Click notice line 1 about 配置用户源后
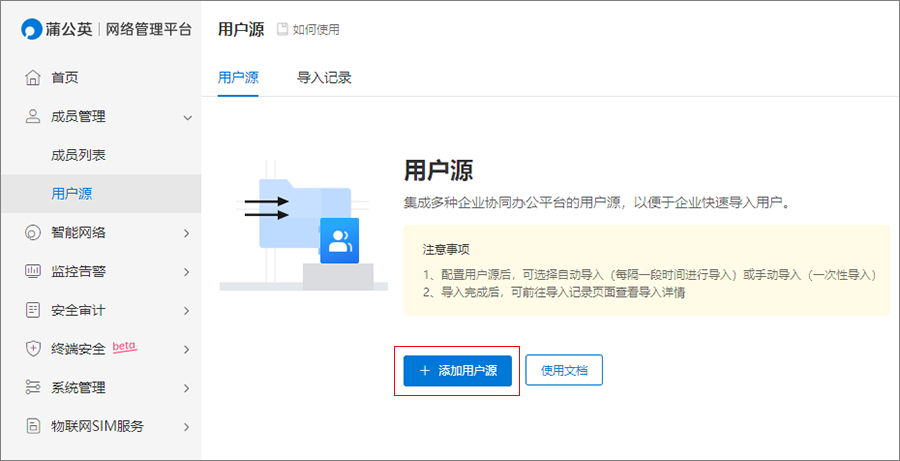 649,275
